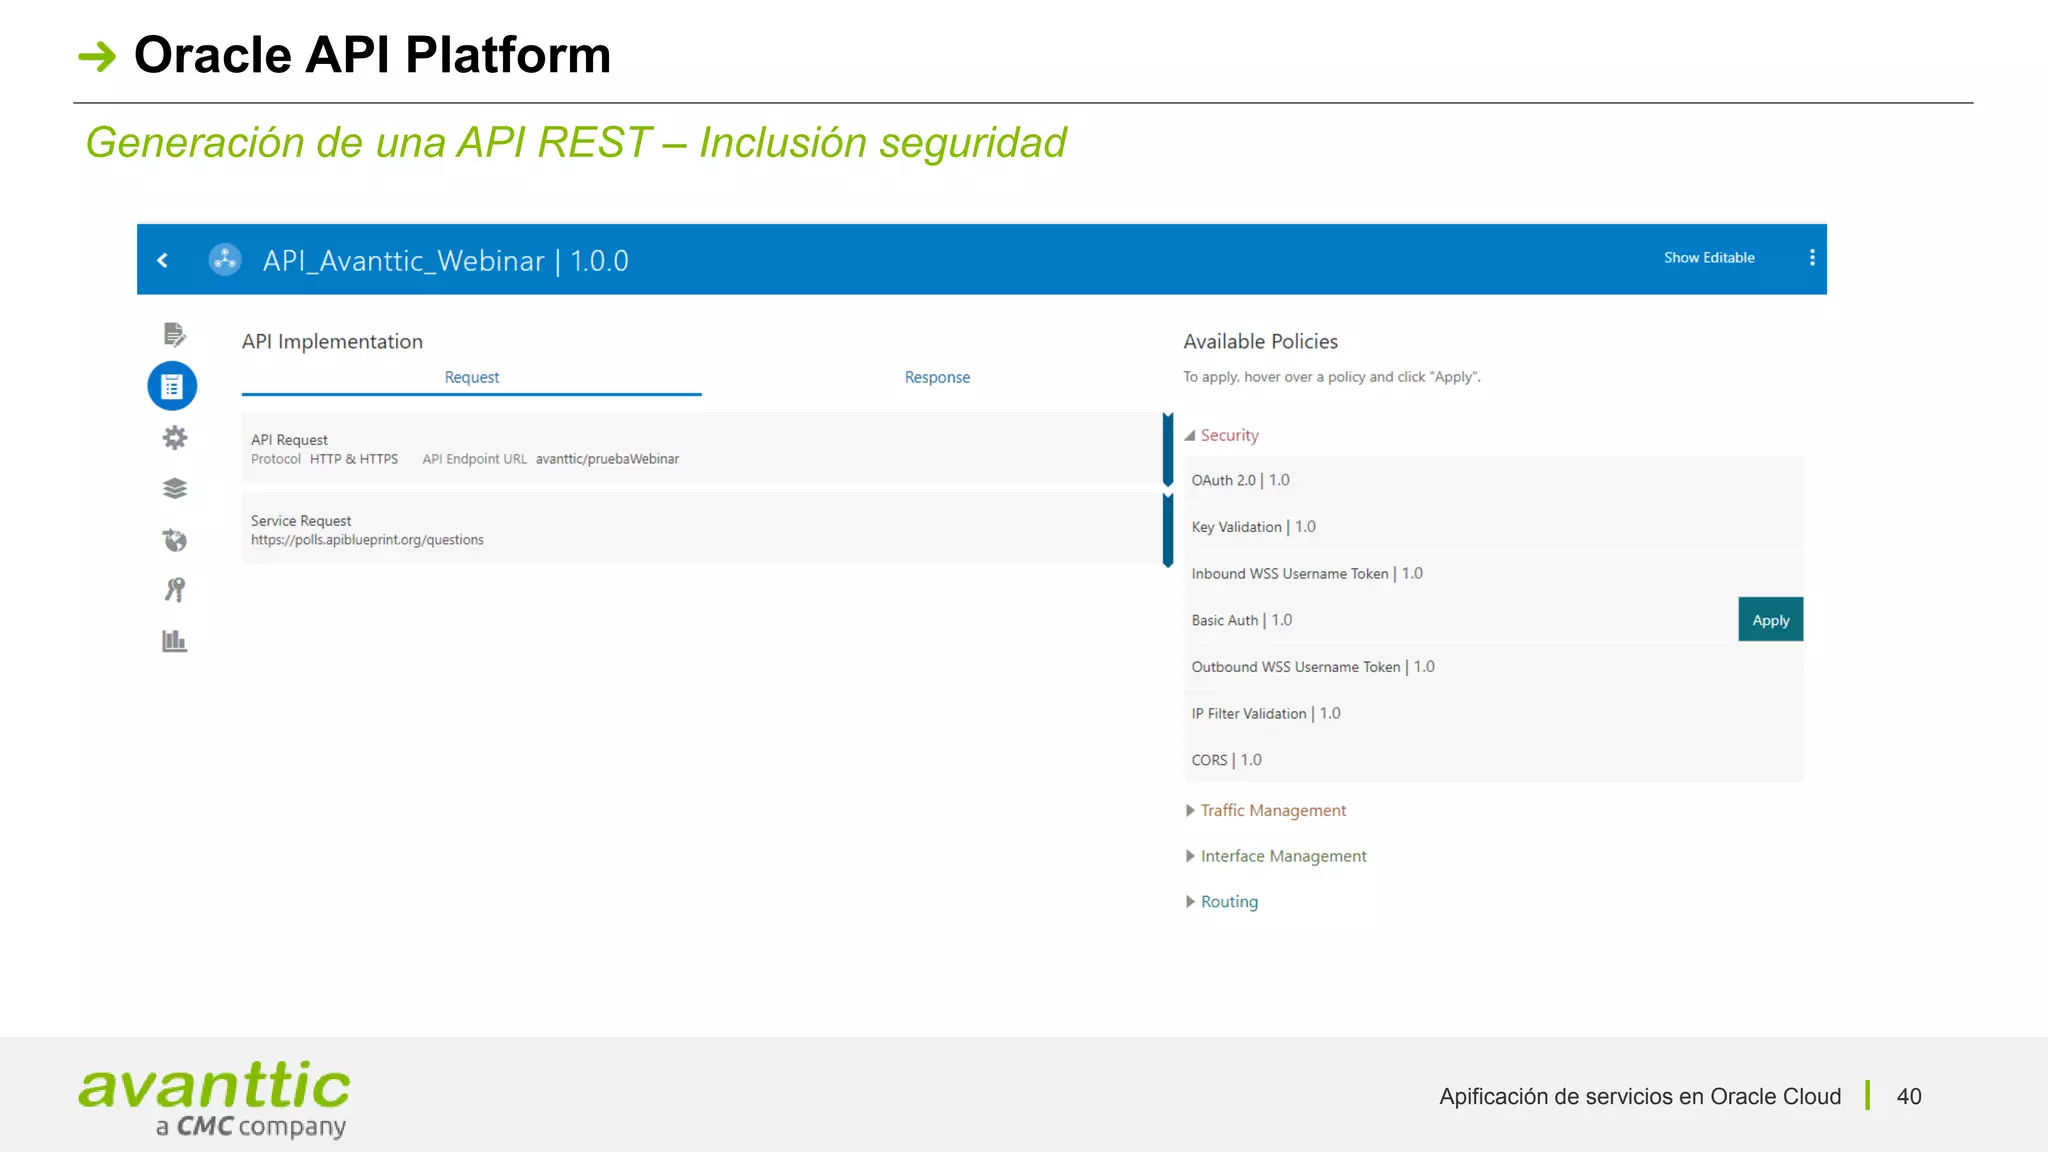Open the gear settings sidebar icon
The height and width of the screenshot is (1152, 2048).
(175, 437)
